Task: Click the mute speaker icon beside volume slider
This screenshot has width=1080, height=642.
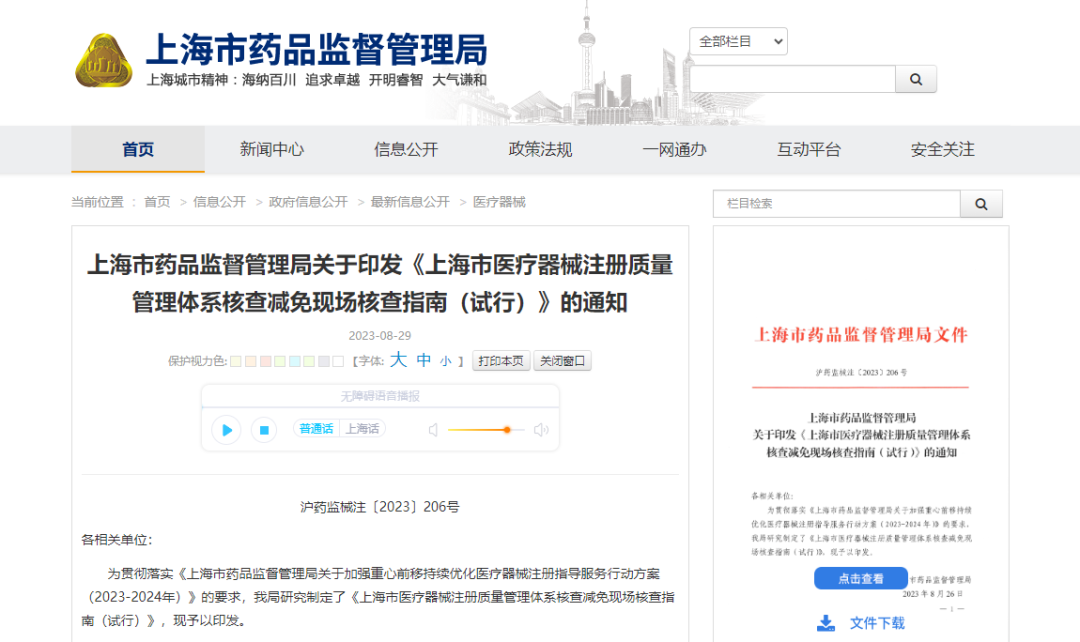Action: tap(433, 429)
